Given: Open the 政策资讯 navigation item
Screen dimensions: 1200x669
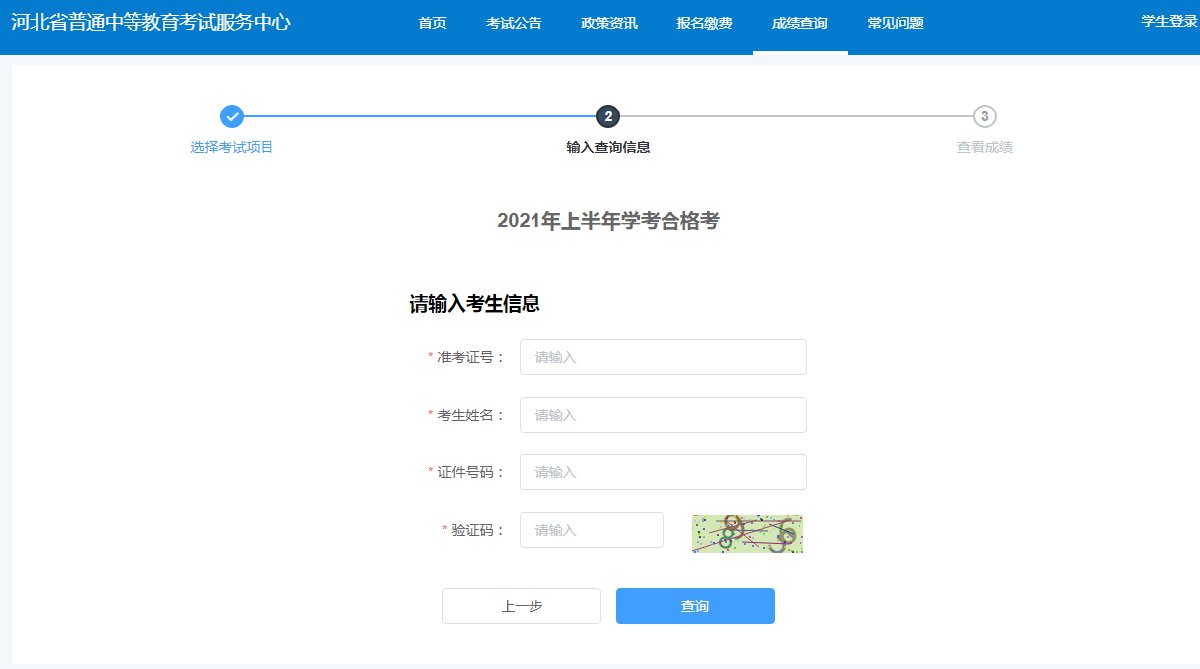Looking at the screenshot, I should 609,23.
